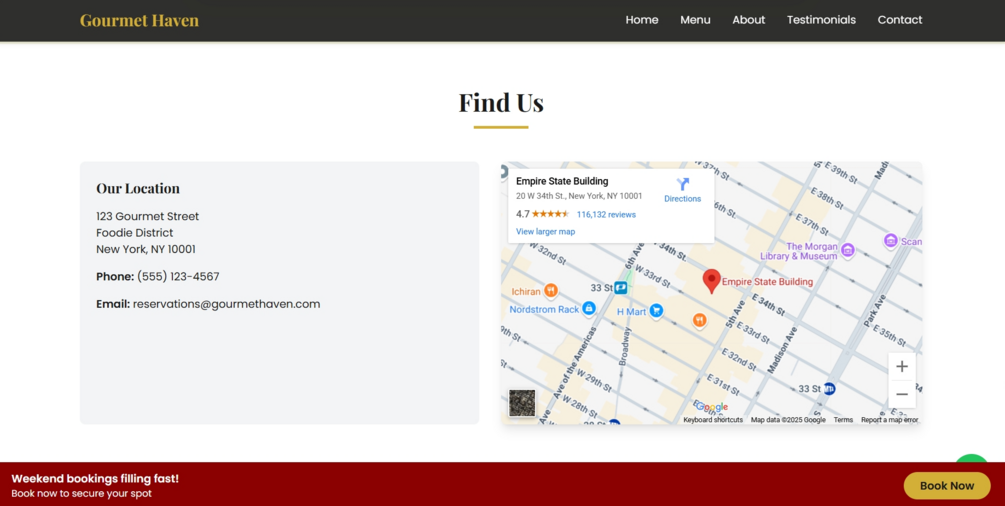The image size is (1005, 506).
Task: Open the View larger map link
Action: [x=545, y=232]
